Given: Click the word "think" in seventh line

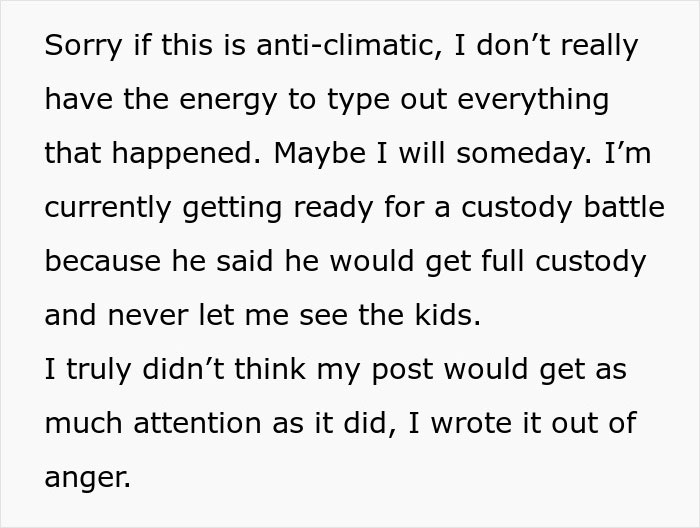Looking at the screenshot, I should [270, 369].
